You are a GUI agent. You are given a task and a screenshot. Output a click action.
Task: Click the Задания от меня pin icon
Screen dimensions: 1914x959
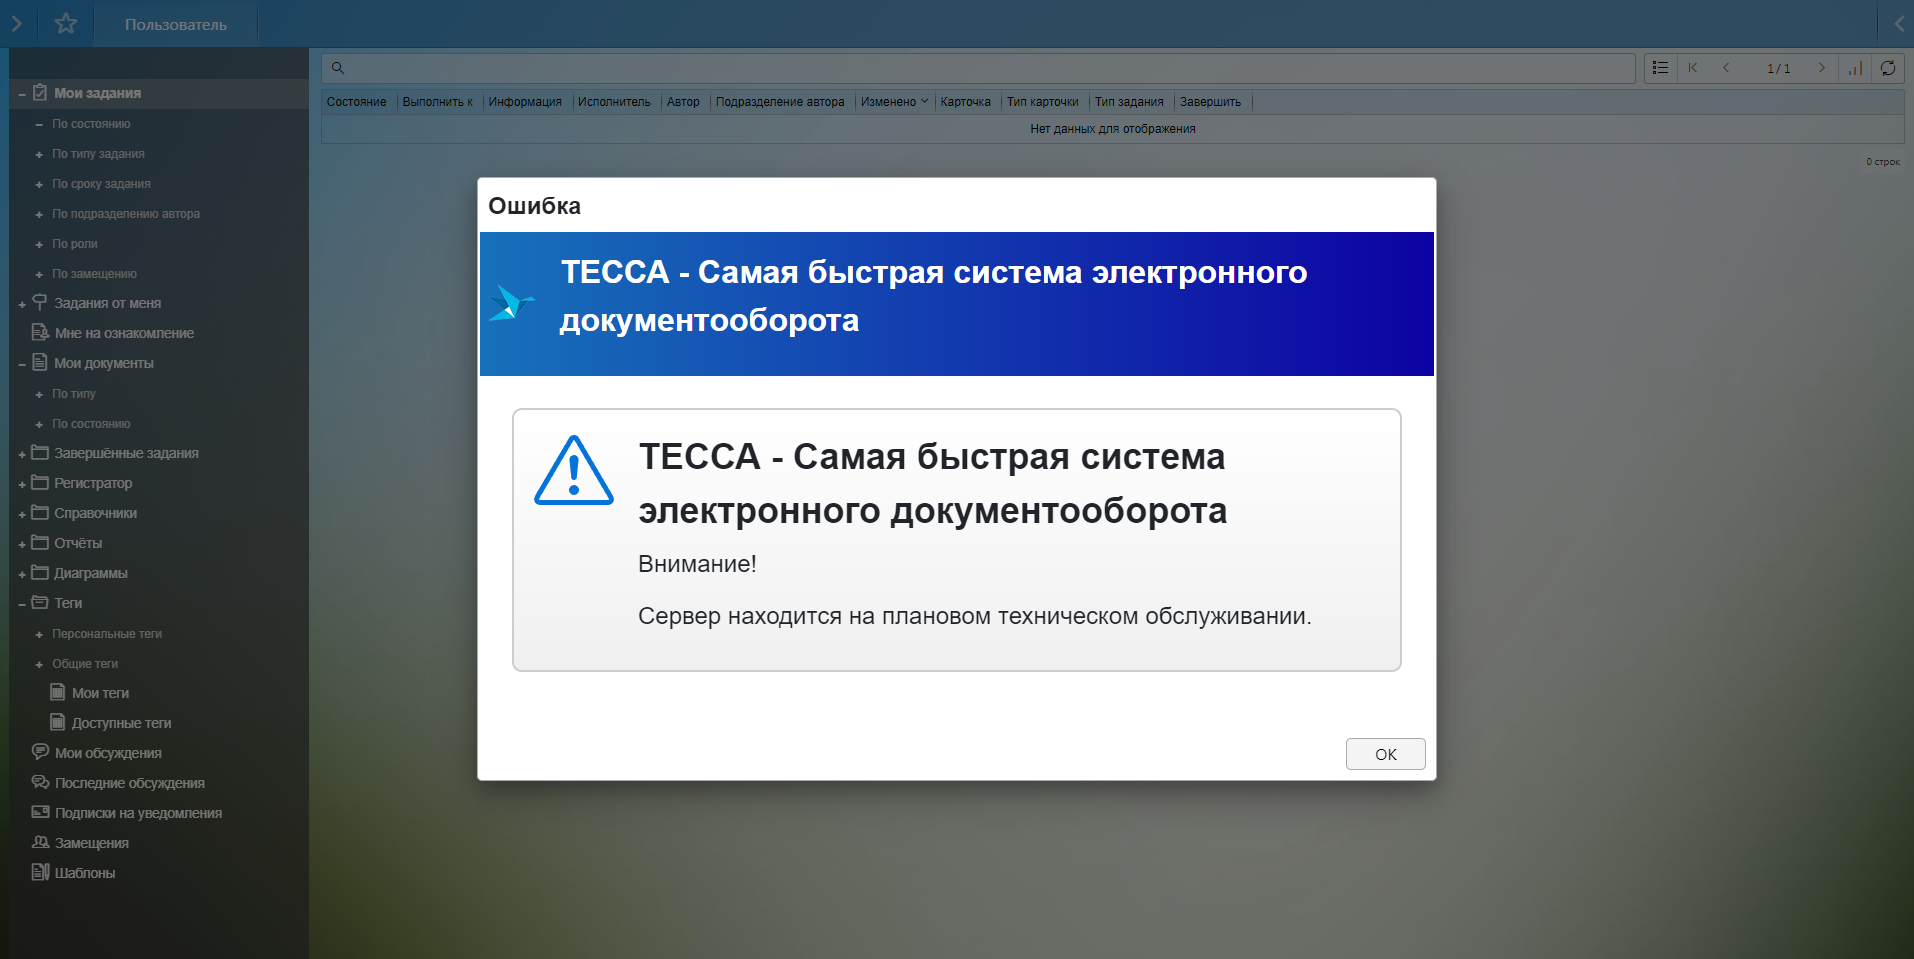point(40,302)
